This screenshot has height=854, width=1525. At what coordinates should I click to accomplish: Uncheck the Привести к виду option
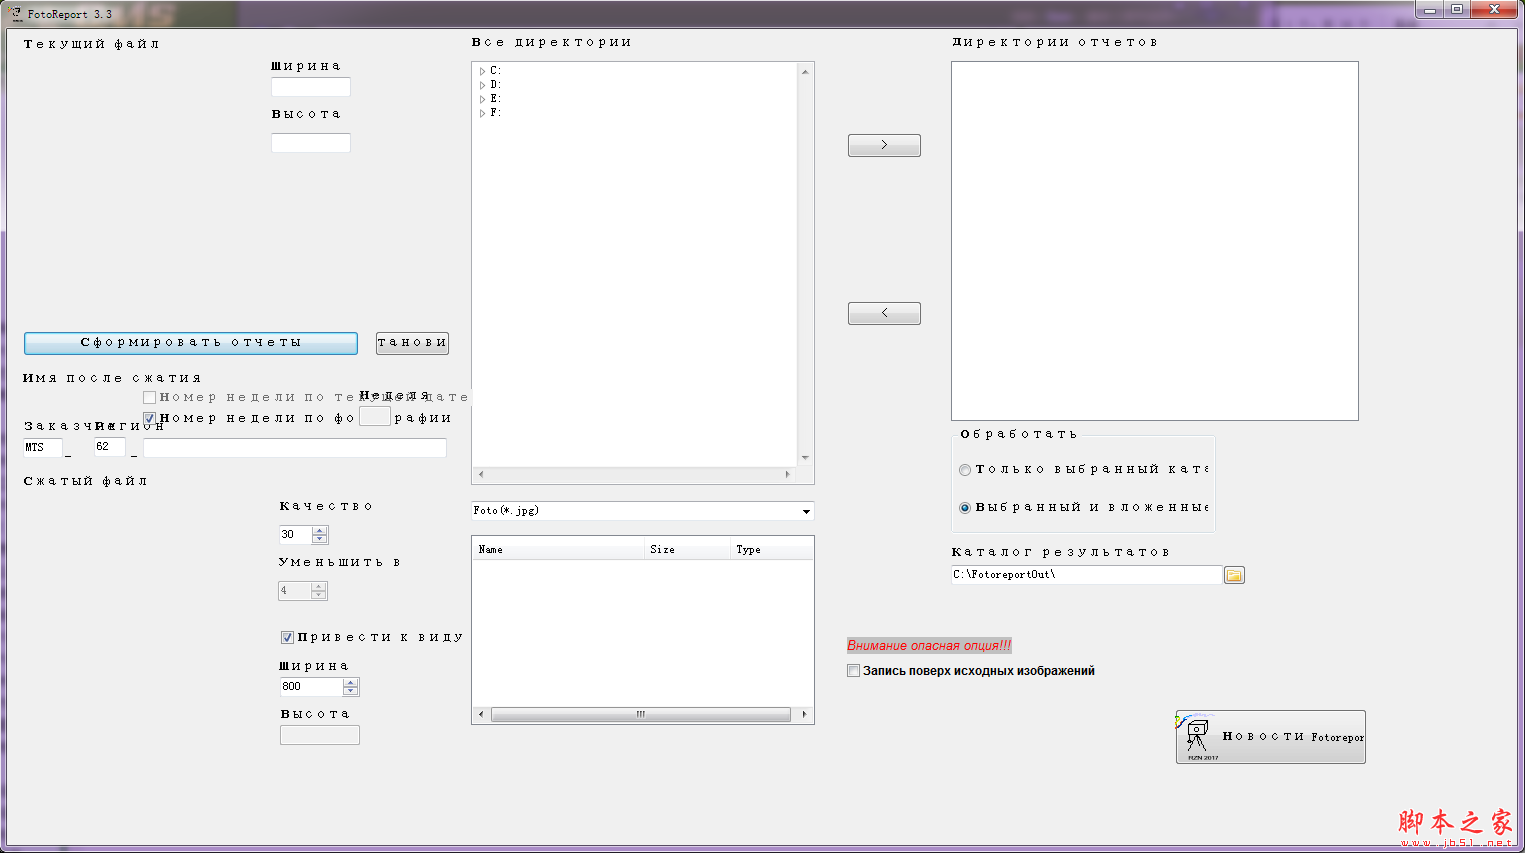287,637
